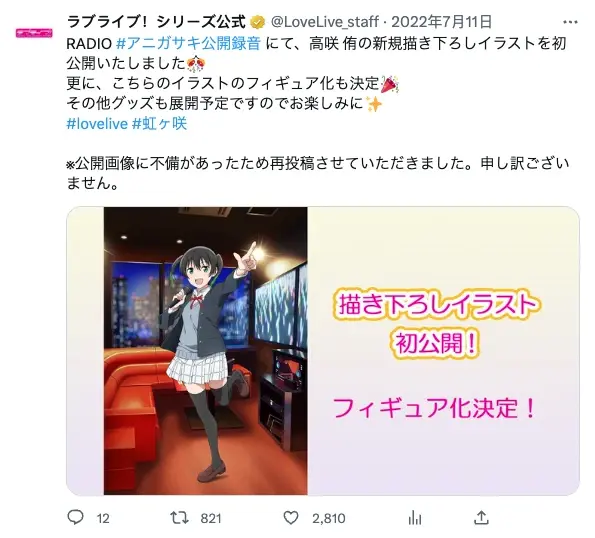
Task: Click the 2,810 likes count
Action: coord(329,518)
